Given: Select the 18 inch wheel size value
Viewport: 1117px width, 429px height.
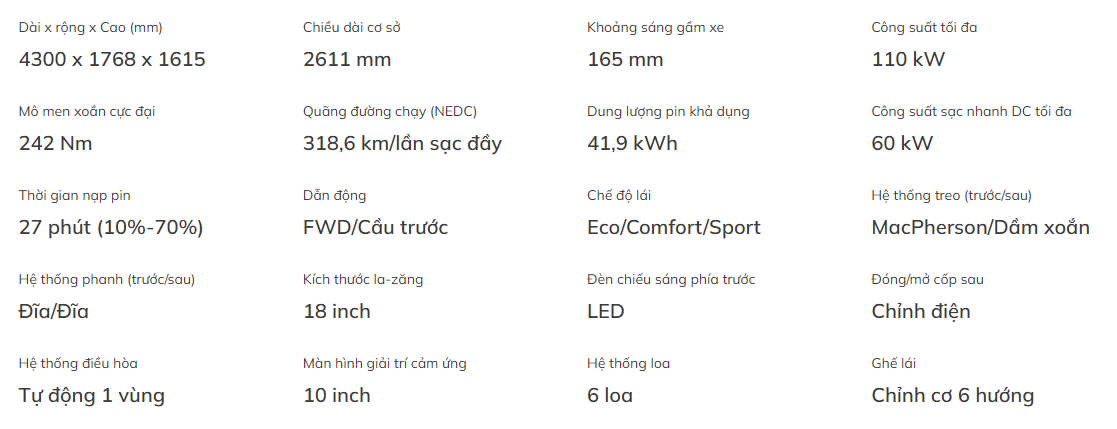Looking at the screenshot, I should [x=337, y=311].
